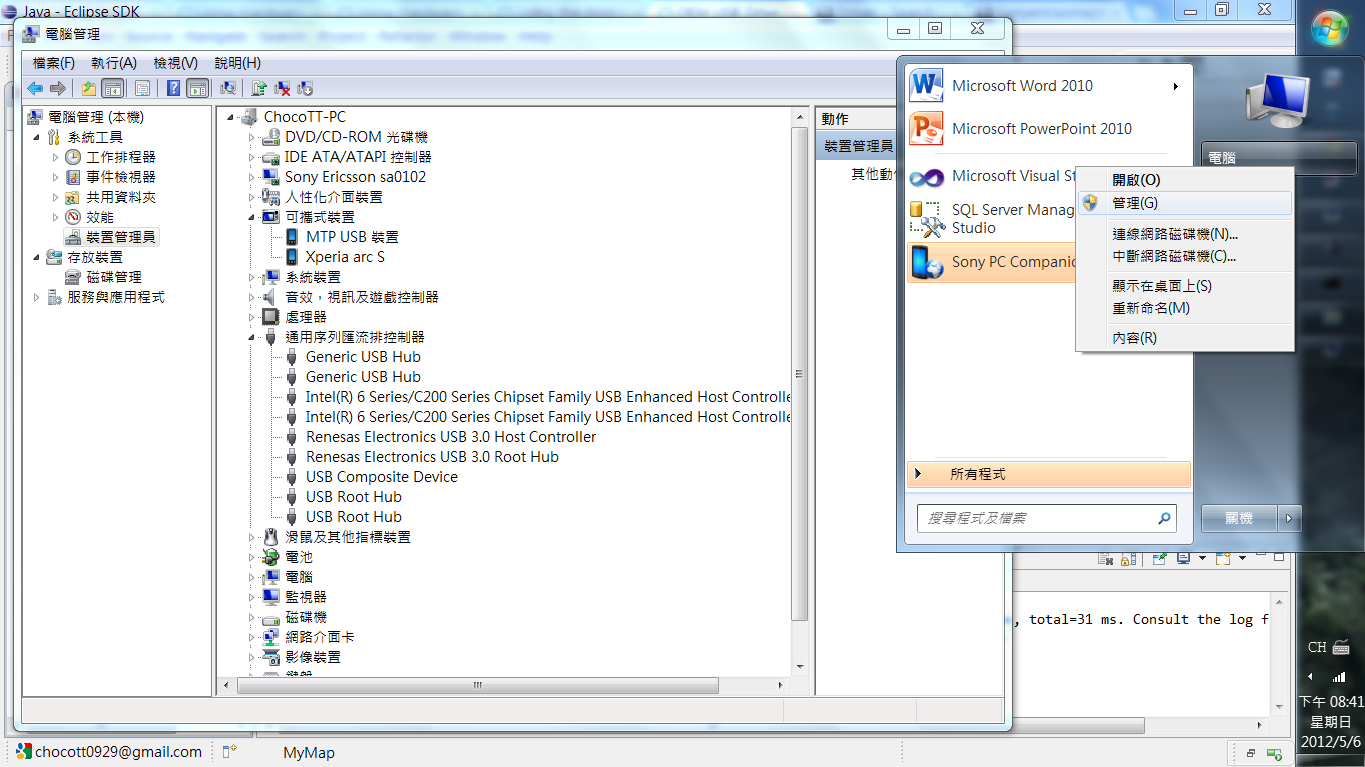Open SQL Server Management Studio entry

992,219
